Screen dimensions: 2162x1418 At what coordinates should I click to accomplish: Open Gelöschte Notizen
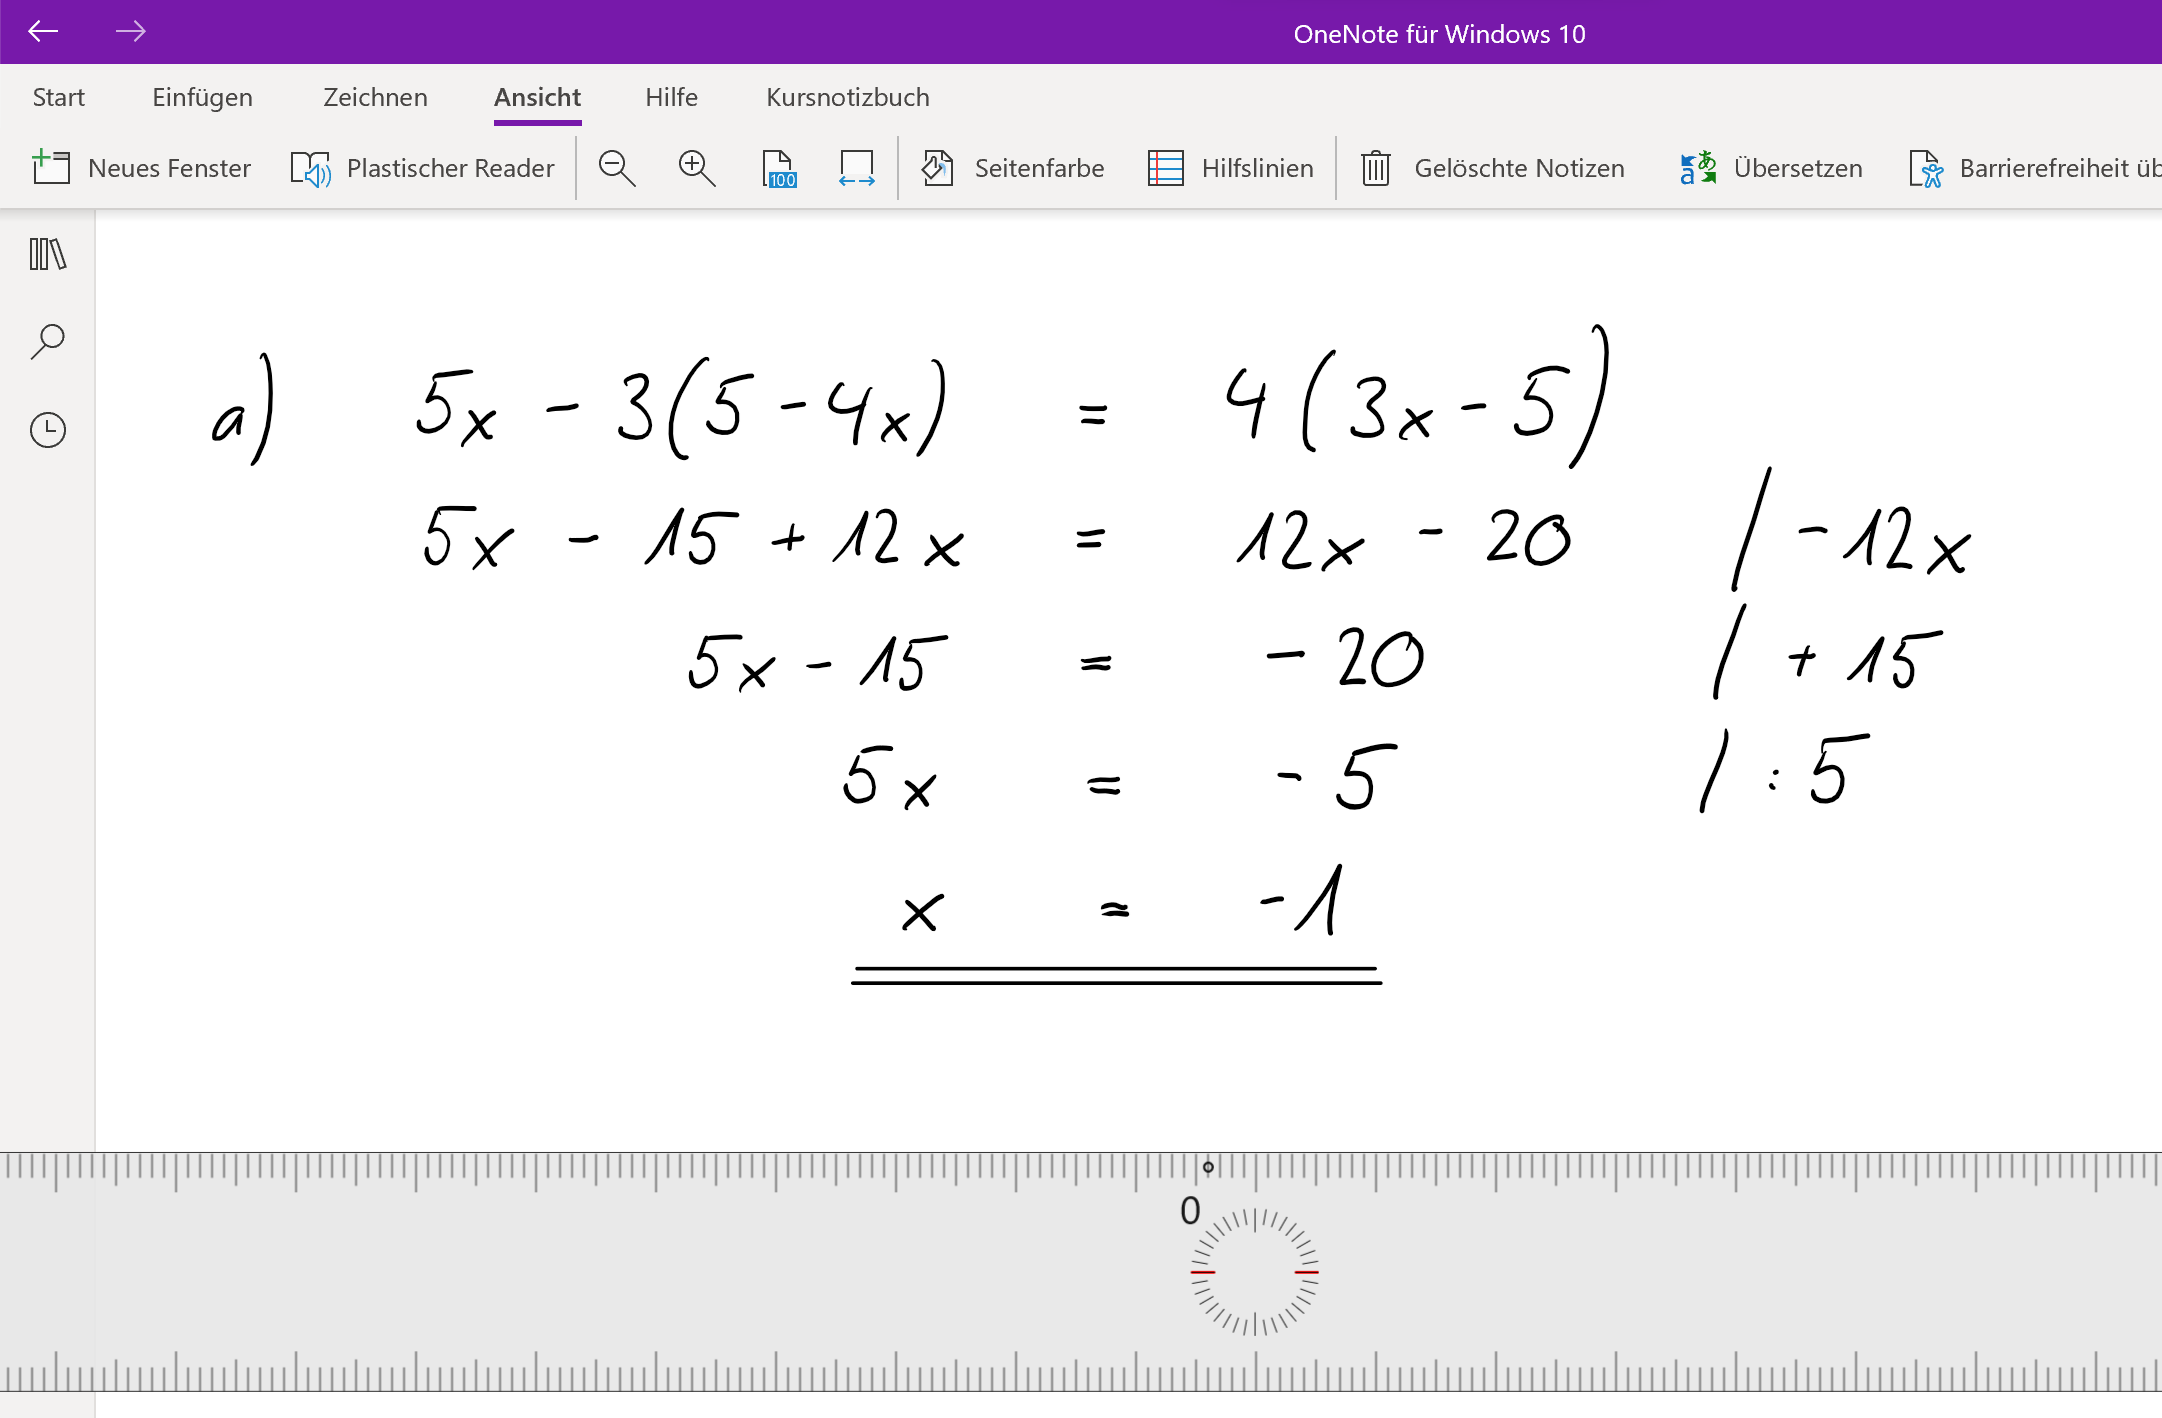pos(1493,168)
